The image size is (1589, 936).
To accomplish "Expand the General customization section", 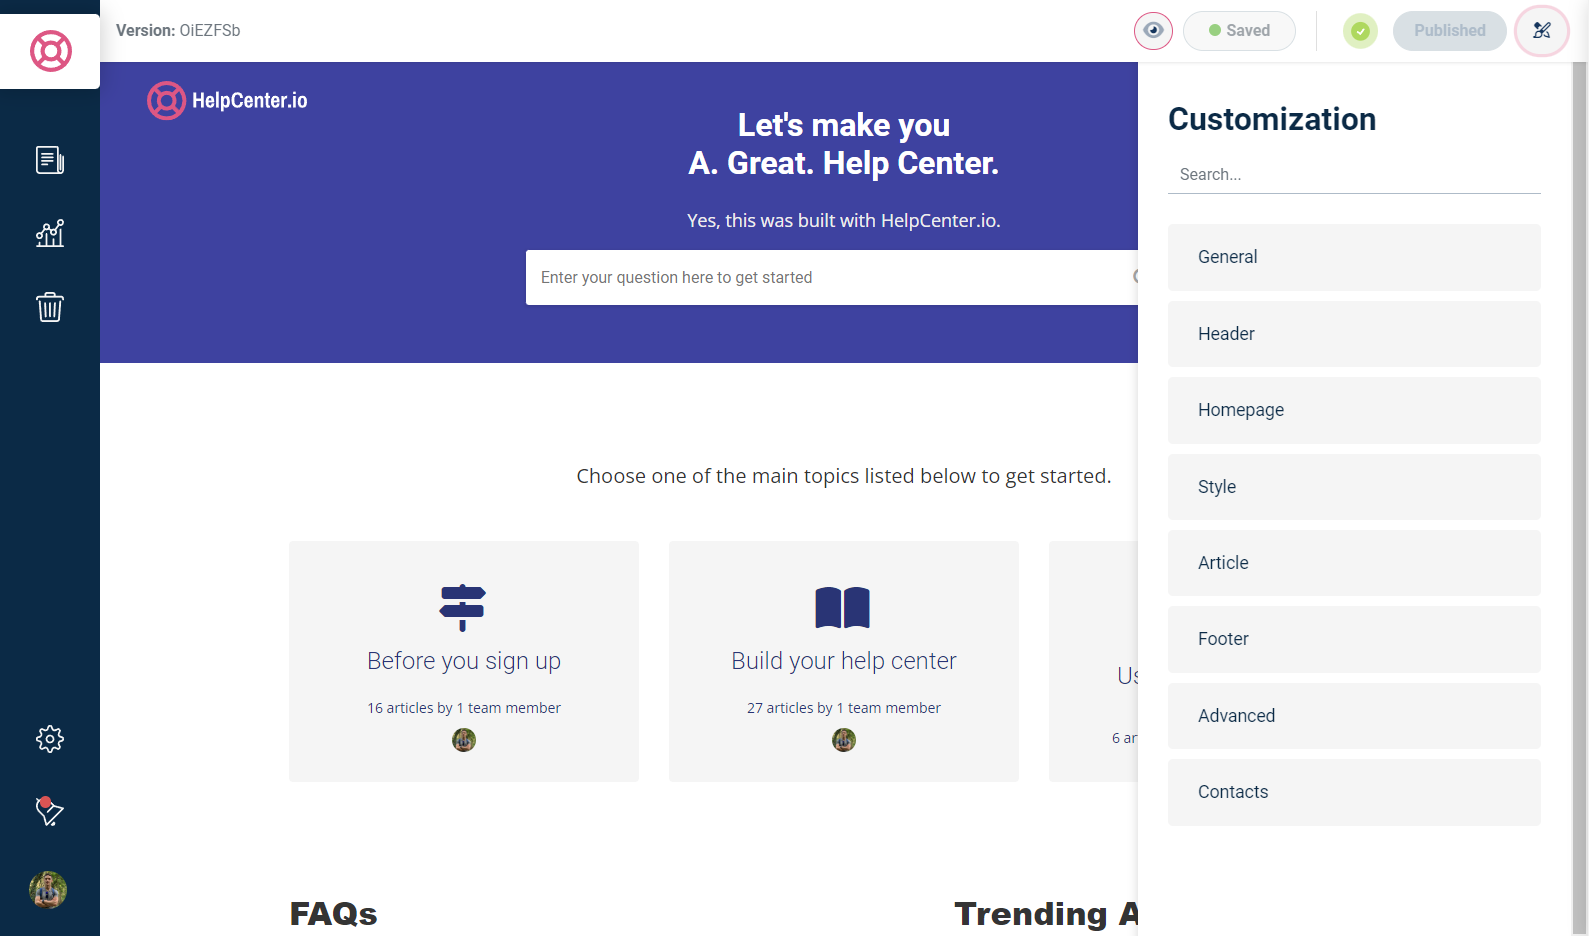I will click(1354, 257).
